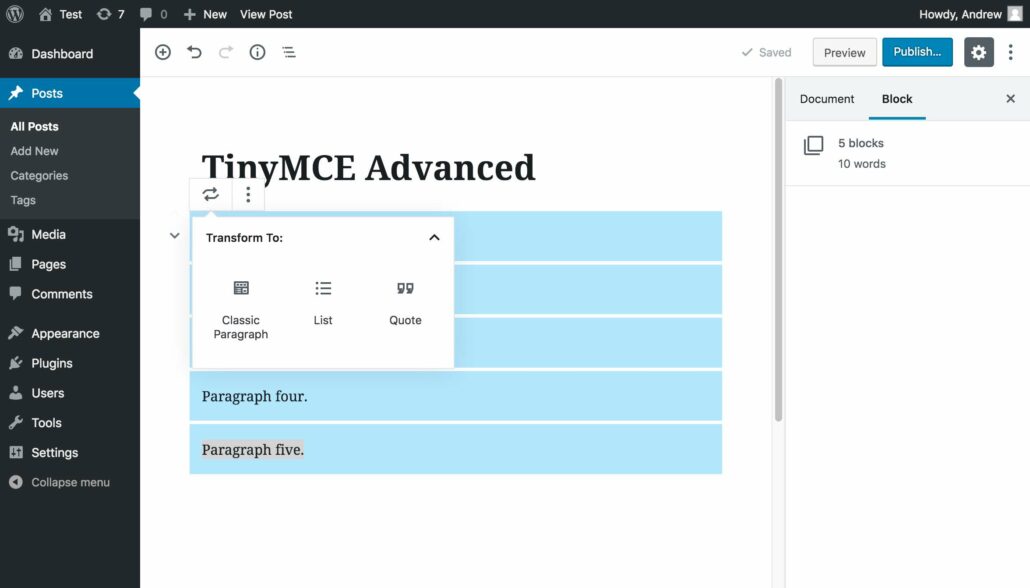The width and height of the screenshot is (1030, 588).
Task: Click the block transform icon
Action: pos(210,194)
